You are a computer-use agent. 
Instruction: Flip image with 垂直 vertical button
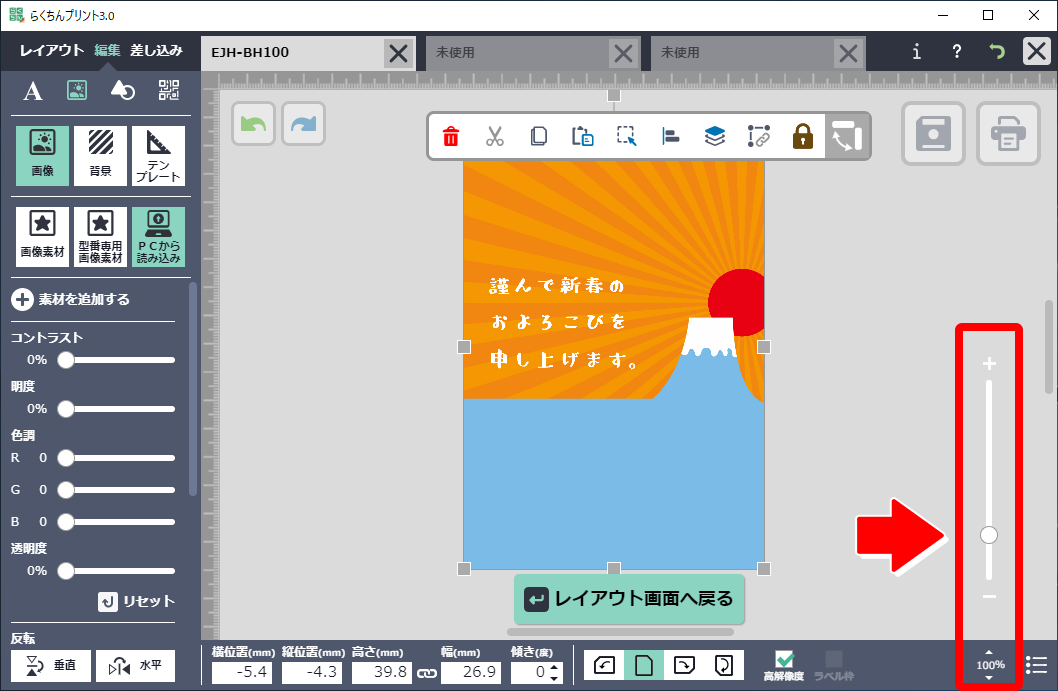pyautogui.click(x=51, y=666)
